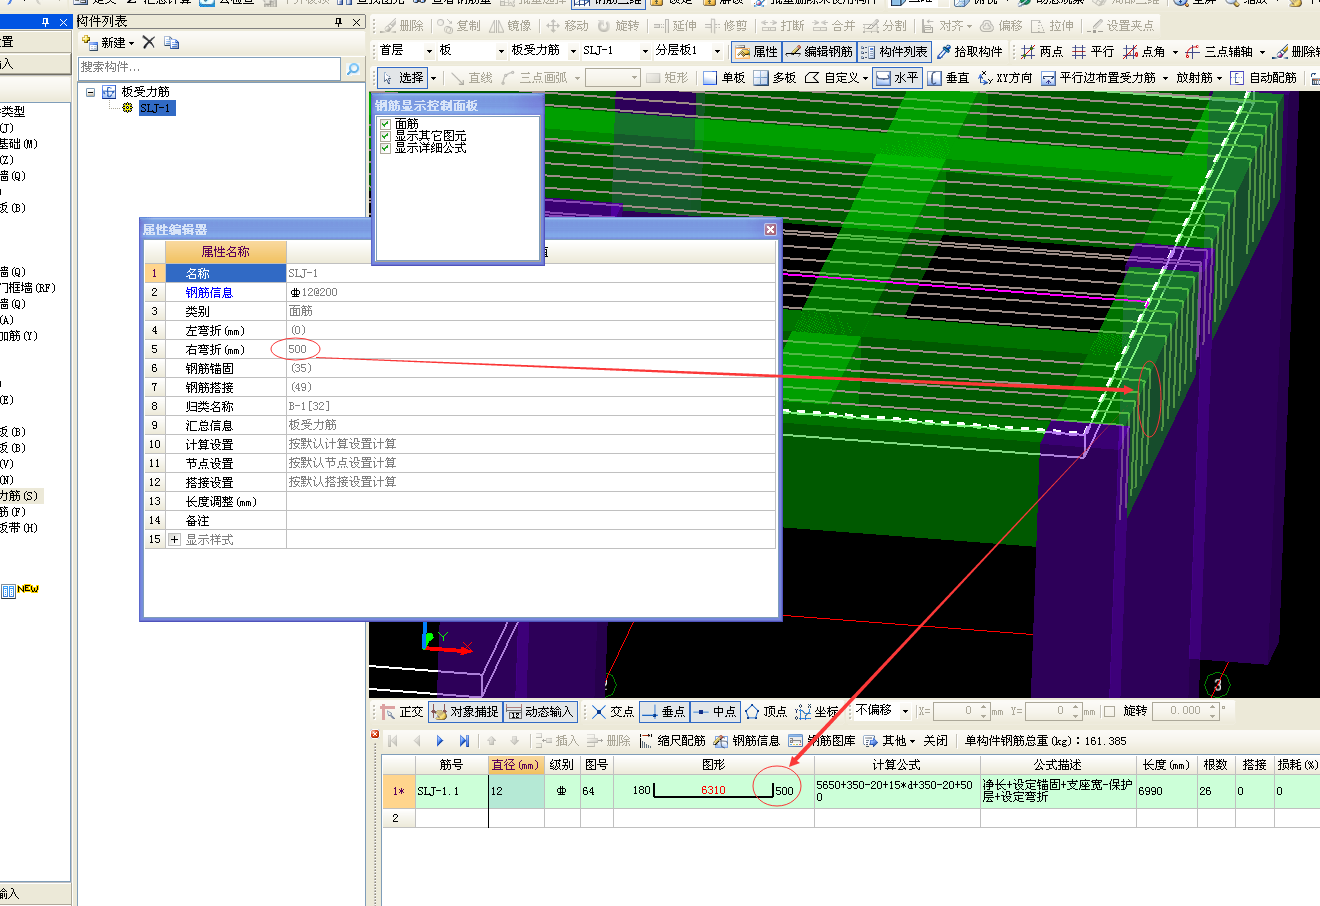Viewport: 1320px width, 906px height.
Task: Jump to last rebar record arrow
Action: click(x=464, y=740)
